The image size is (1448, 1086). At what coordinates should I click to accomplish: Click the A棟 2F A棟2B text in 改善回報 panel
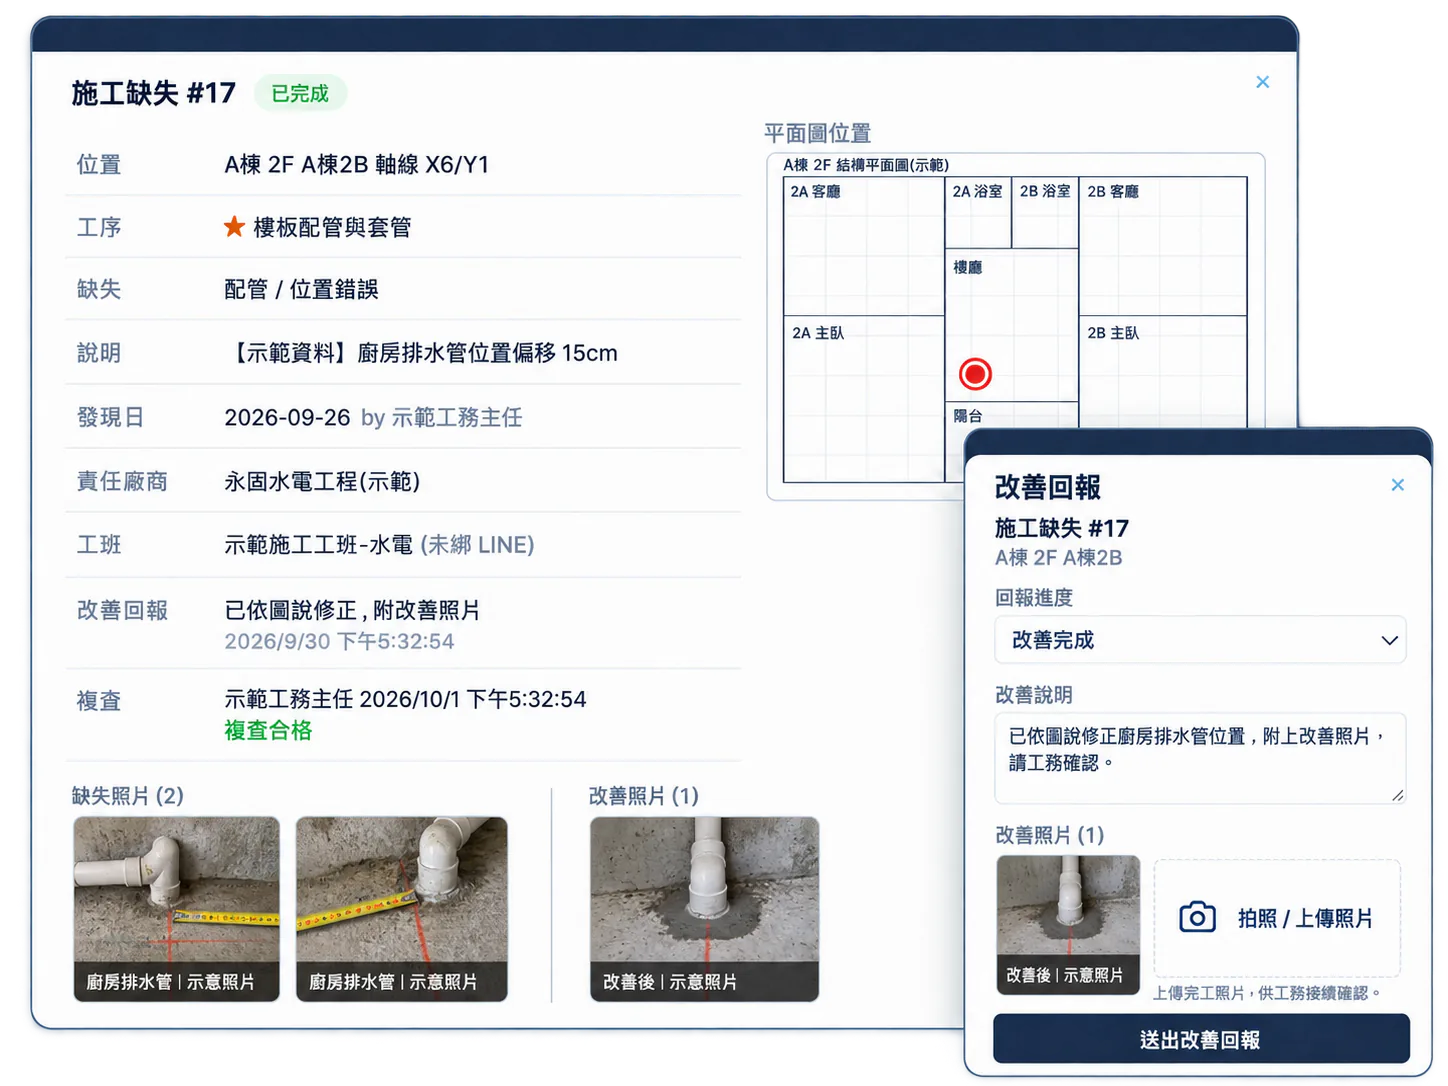tap(1058, 558)
